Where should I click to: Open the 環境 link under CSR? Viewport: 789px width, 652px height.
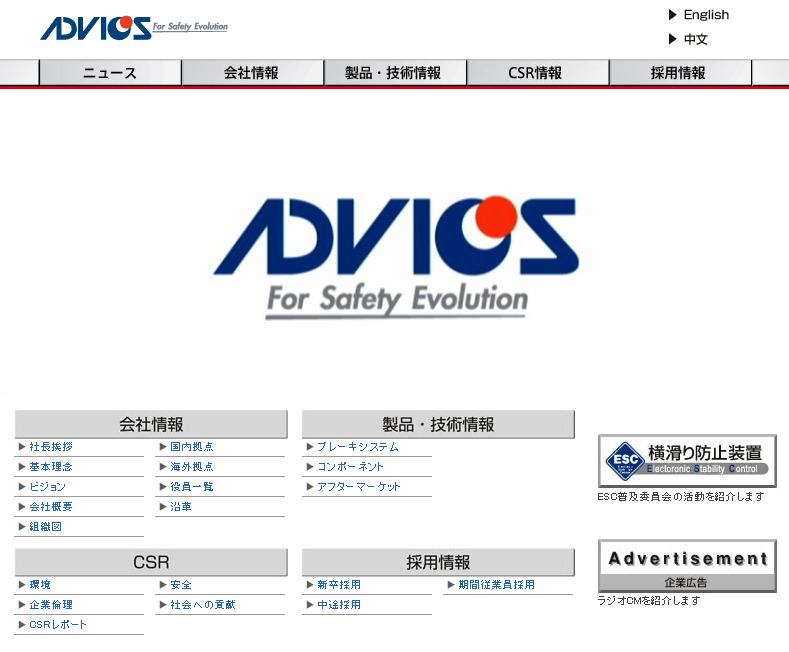[x=40, y=585]
